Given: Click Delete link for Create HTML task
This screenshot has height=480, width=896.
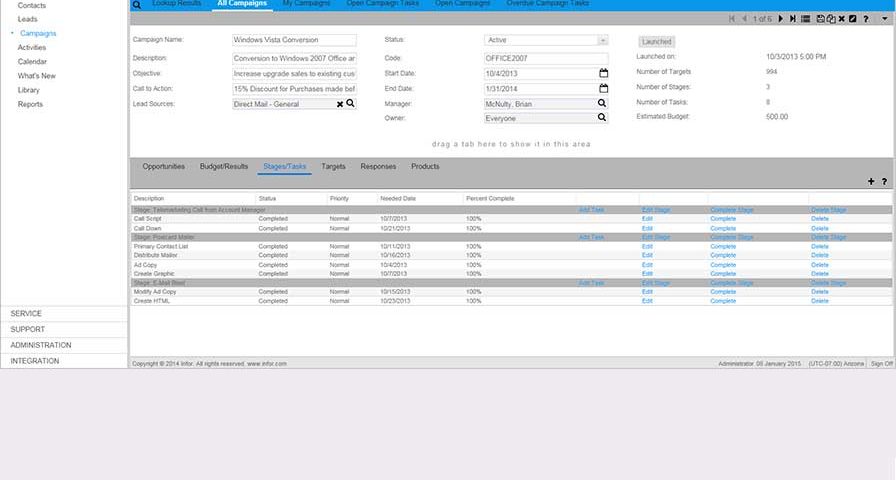Looking at the screenshot, I should pyautogui.click(x=819, y=301).
